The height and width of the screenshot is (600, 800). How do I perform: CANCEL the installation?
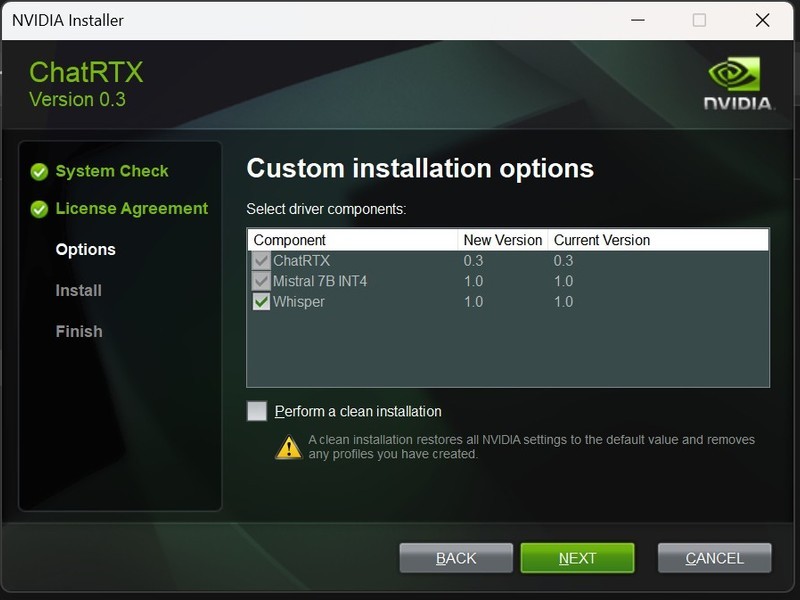(x=714, y=558)
